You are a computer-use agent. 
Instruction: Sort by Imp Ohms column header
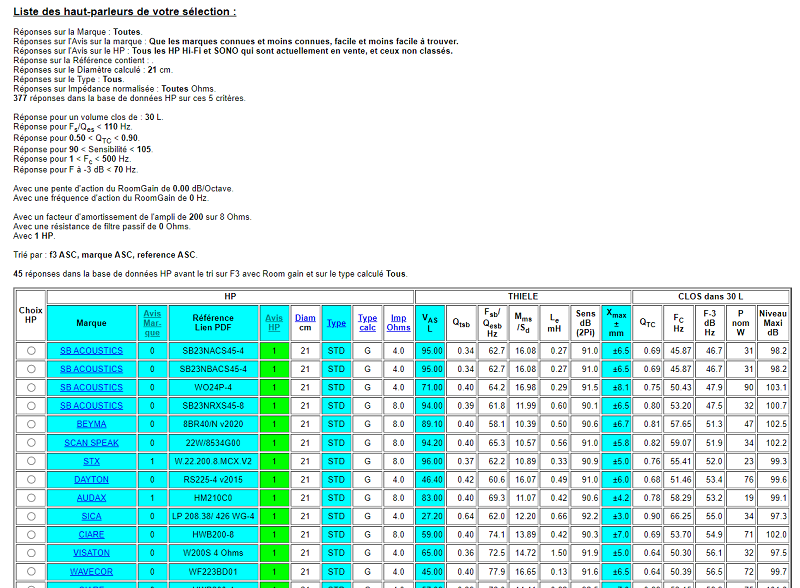tap(398, 323)
